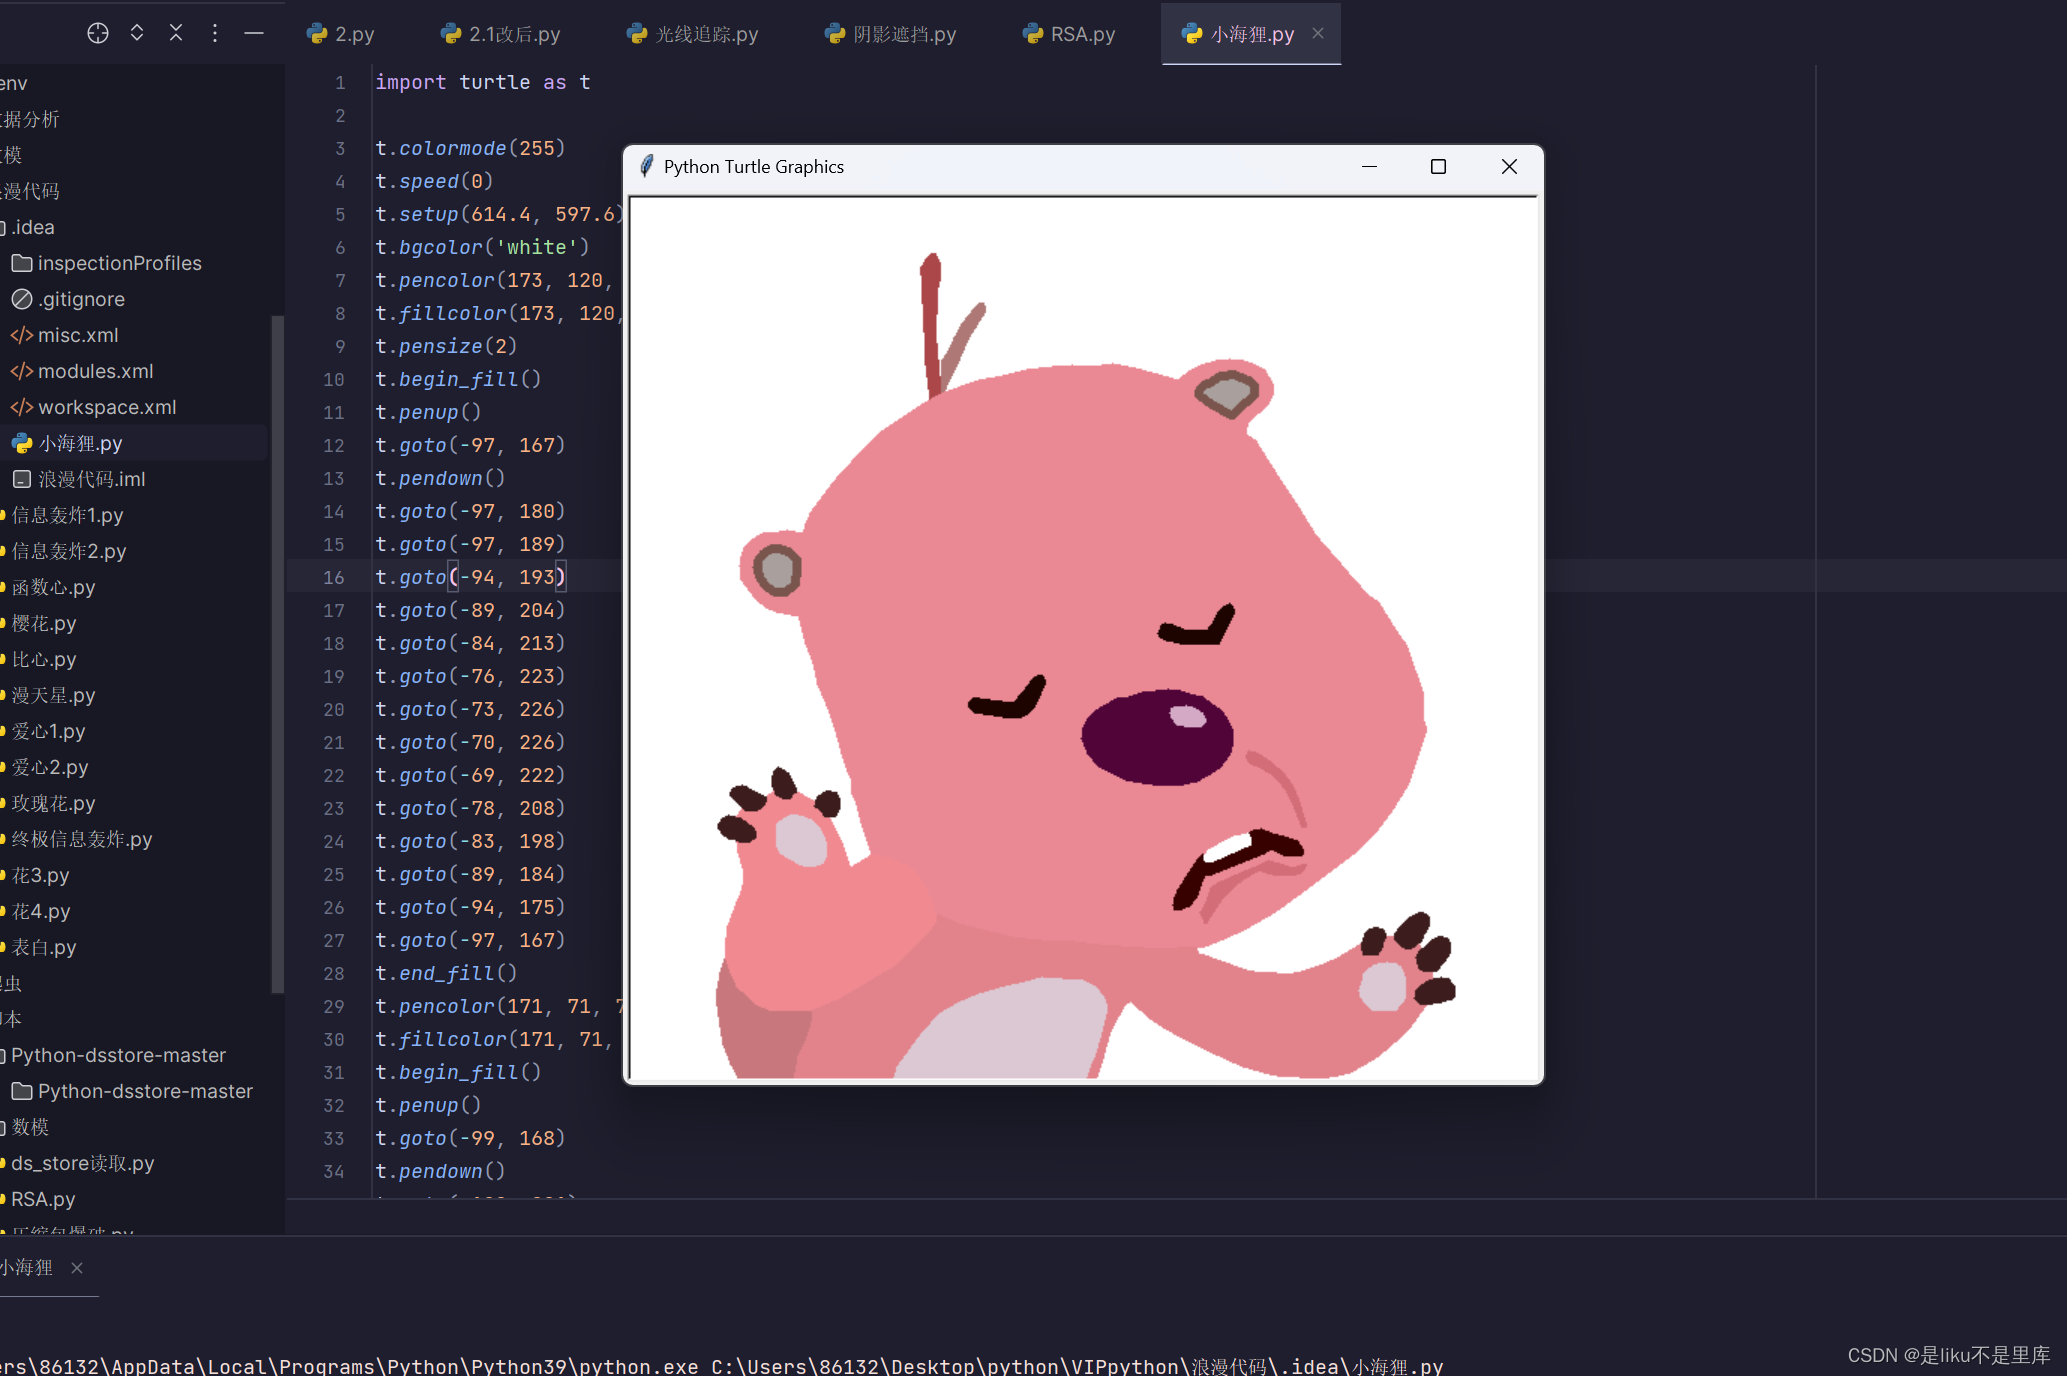
Task: Click the Collapse All icon in project toolbar
Action: click(176, 33)
